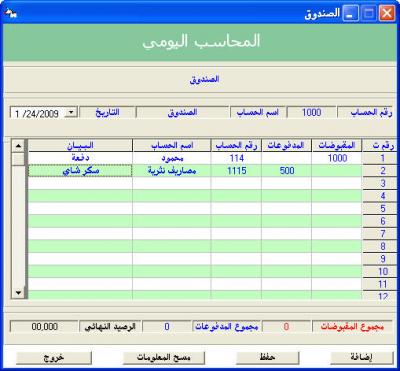Select cell with name محمود
Screen dimensions: 400x371
coord(172,158)
